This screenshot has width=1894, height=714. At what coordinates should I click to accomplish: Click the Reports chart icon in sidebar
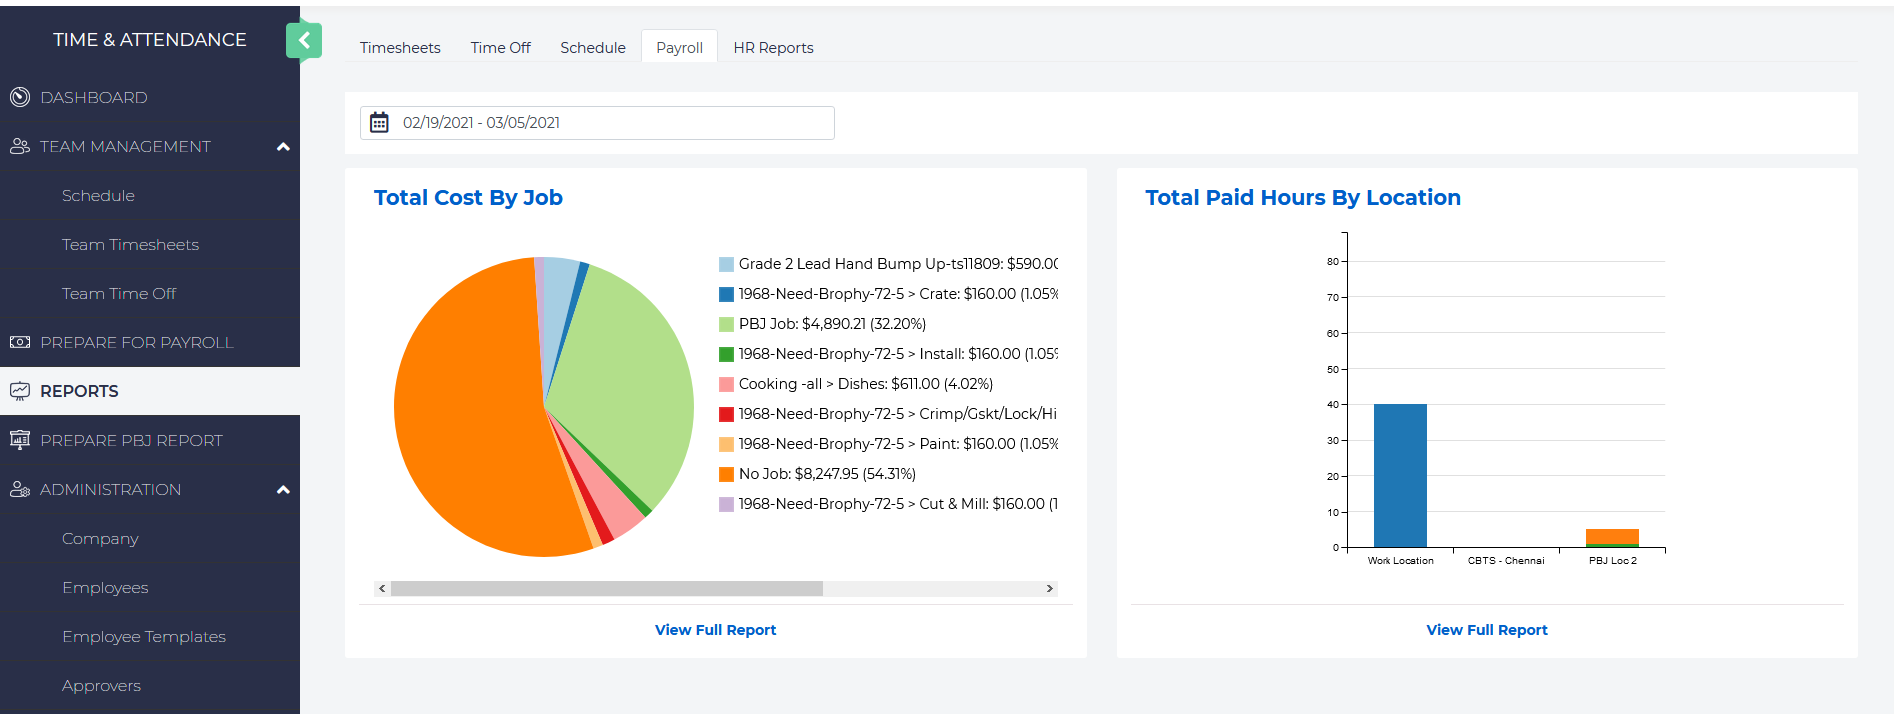click(20, 391)
